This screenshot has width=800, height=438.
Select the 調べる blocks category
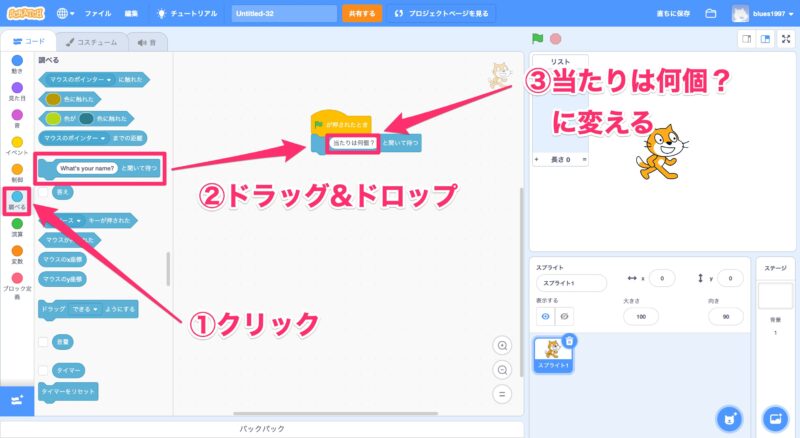coord(17,198)
